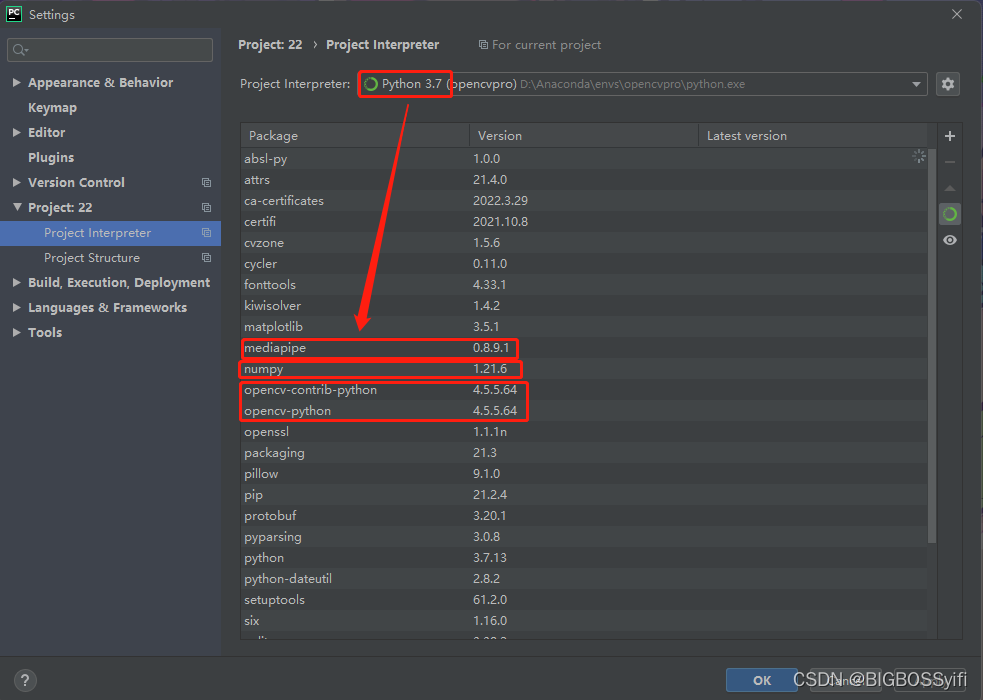Click the green Conda environments circle icon
This screenshot has height=700, width=983.
950,214
